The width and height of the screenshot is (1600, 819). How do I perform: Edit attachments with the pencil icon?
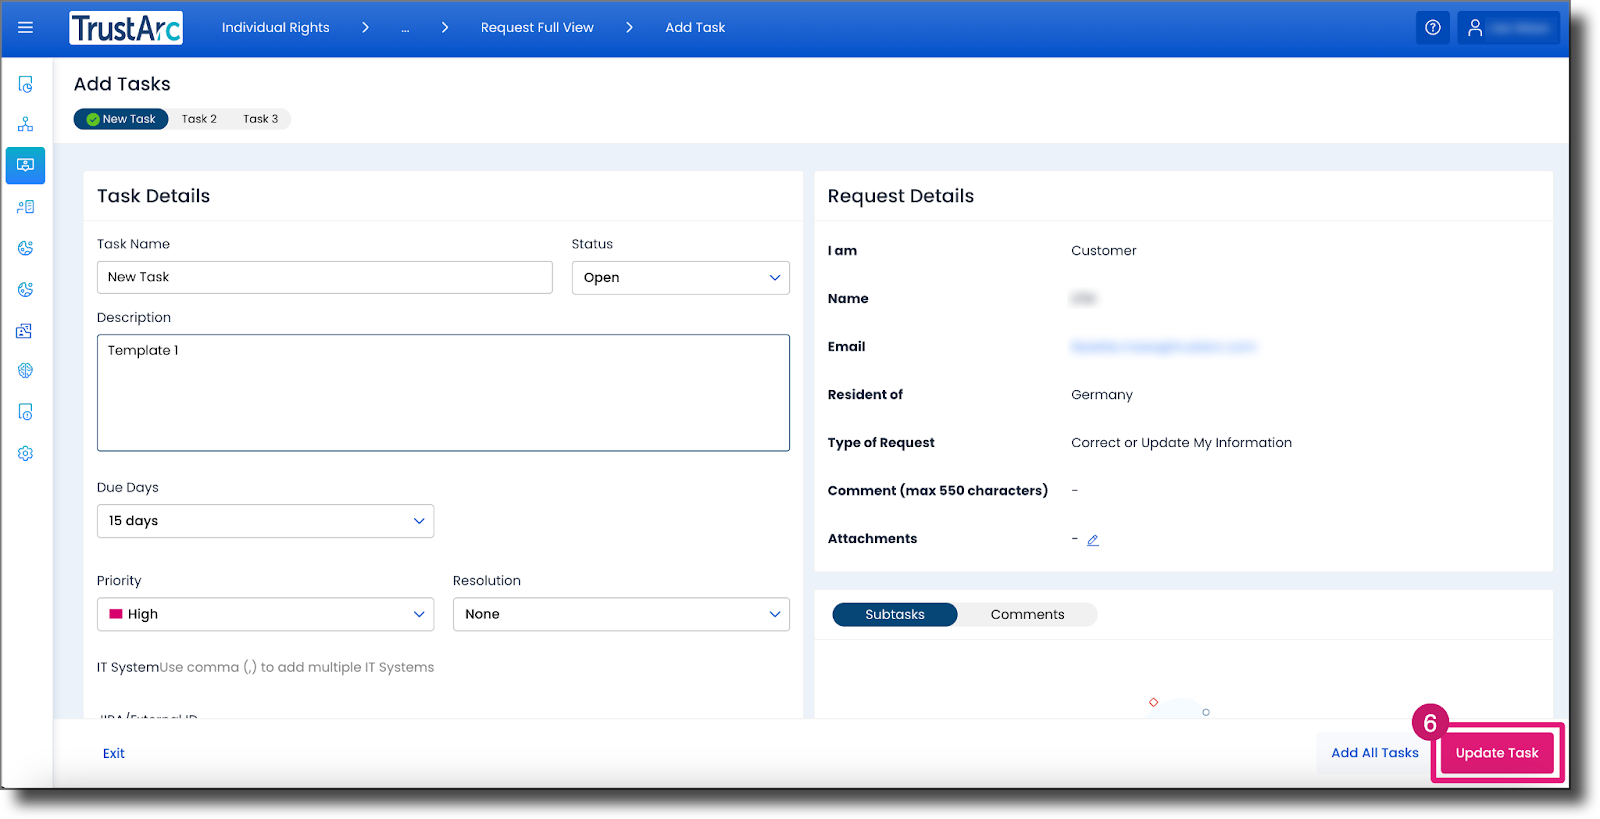pyautogui.click(x=1093, y=540)
